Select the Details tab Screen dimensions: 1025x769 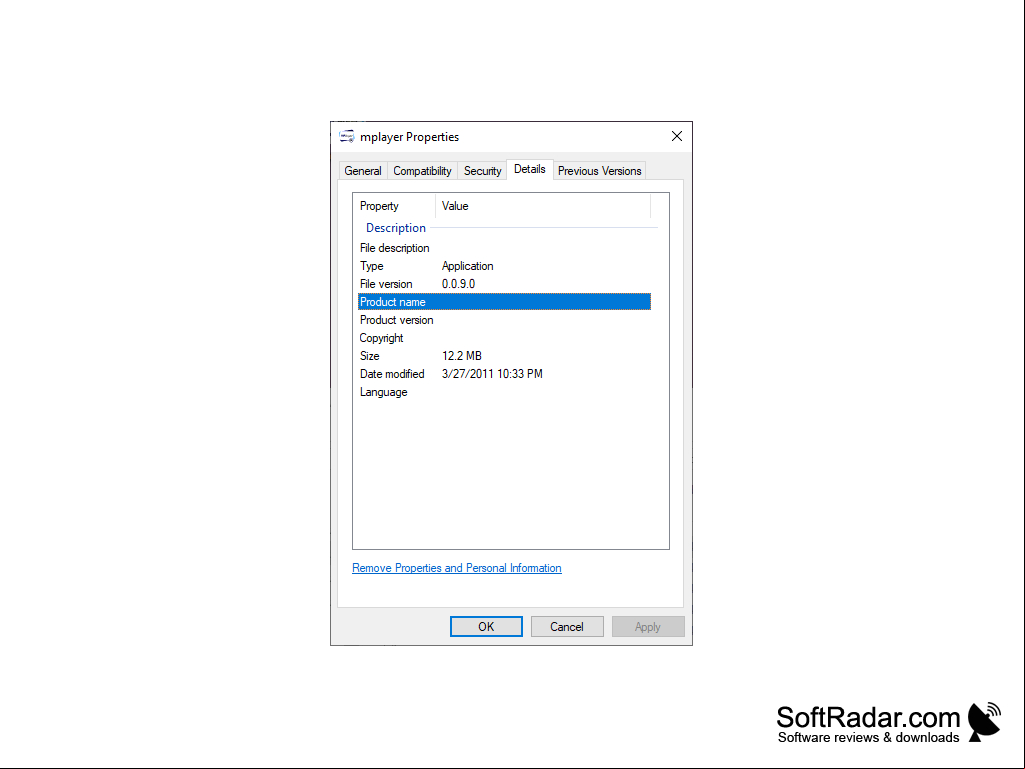529,169
